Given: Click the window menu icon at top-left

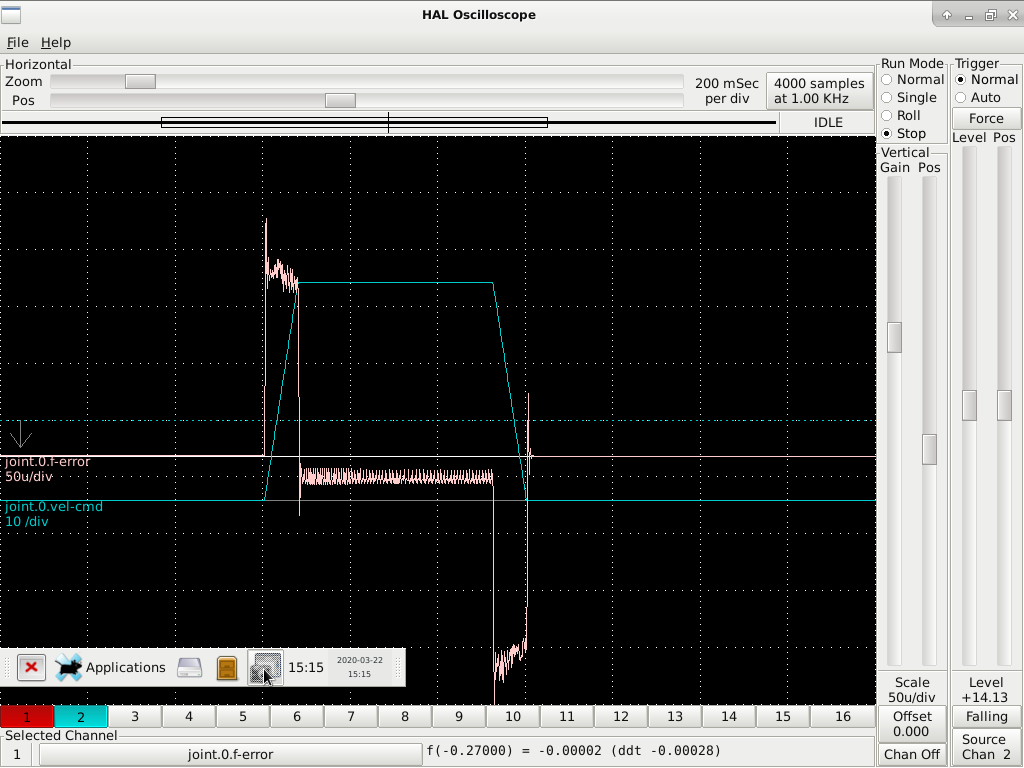Looking at the screenshot, I should (x=13, y=15).
